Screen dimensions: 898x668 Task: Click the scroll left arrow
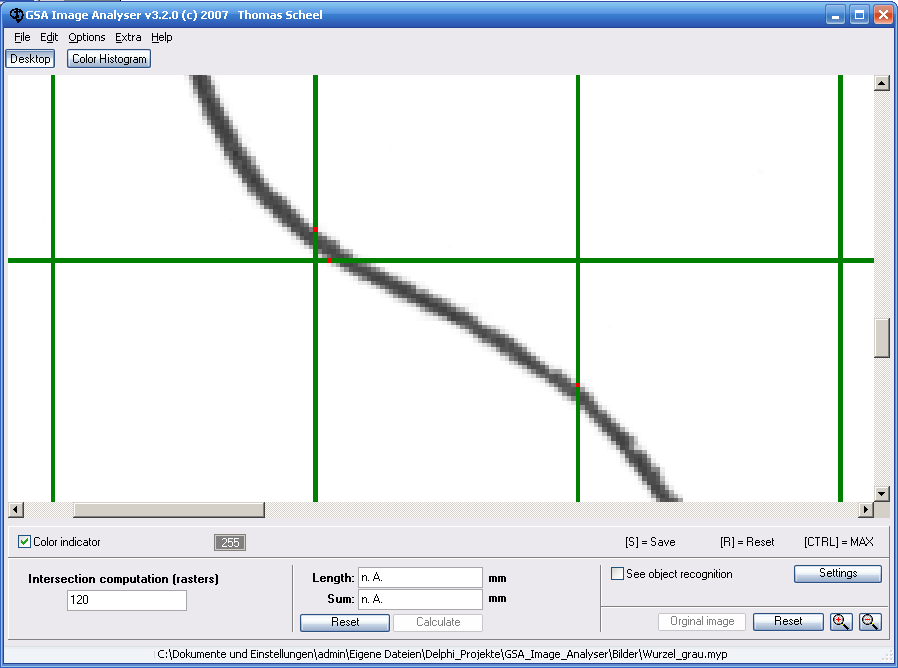coord(15,509)
